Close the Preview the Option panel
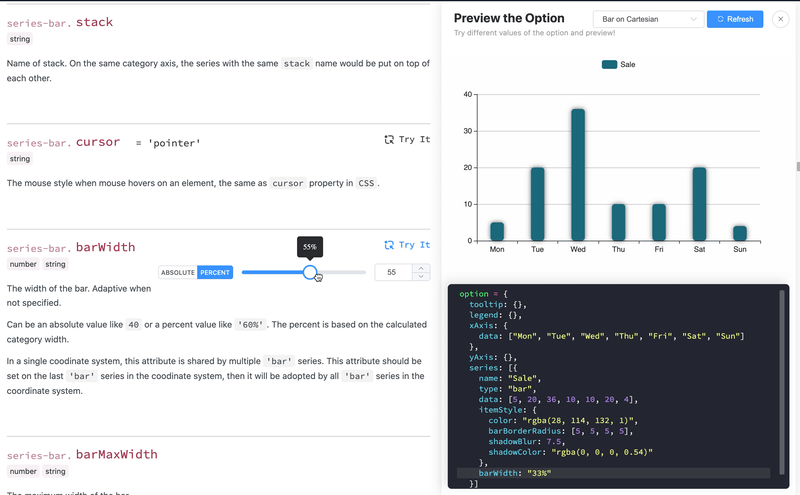800x495 pixels. click(781, 19)
